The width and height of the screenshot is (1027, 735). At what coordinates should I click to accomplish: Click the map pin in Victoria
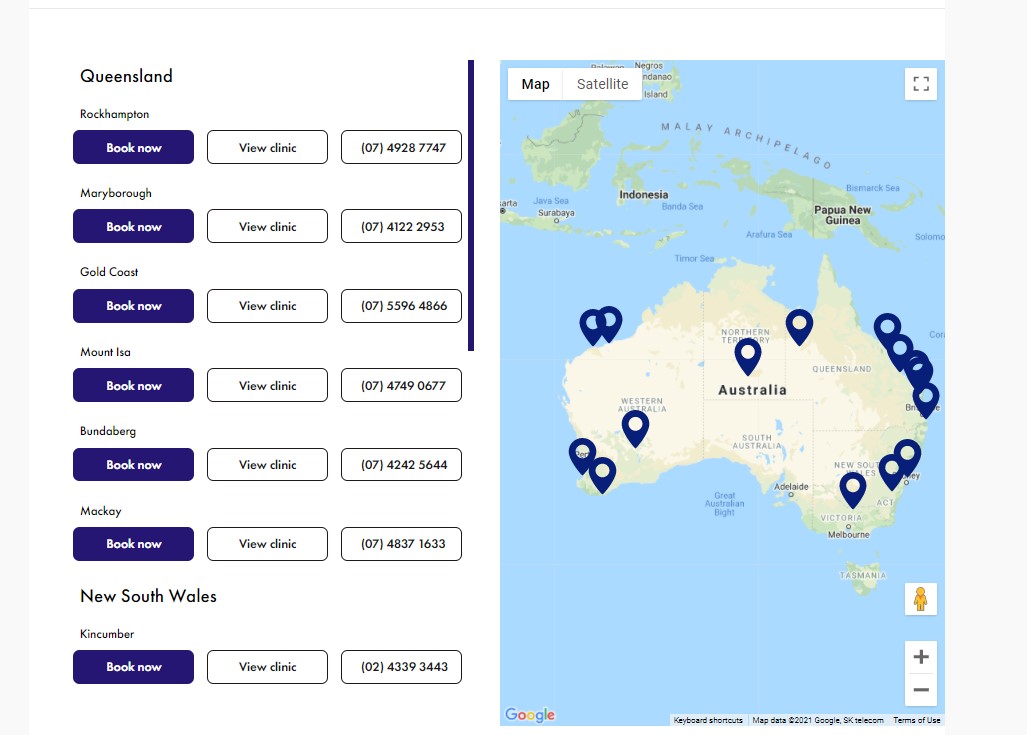853,489
